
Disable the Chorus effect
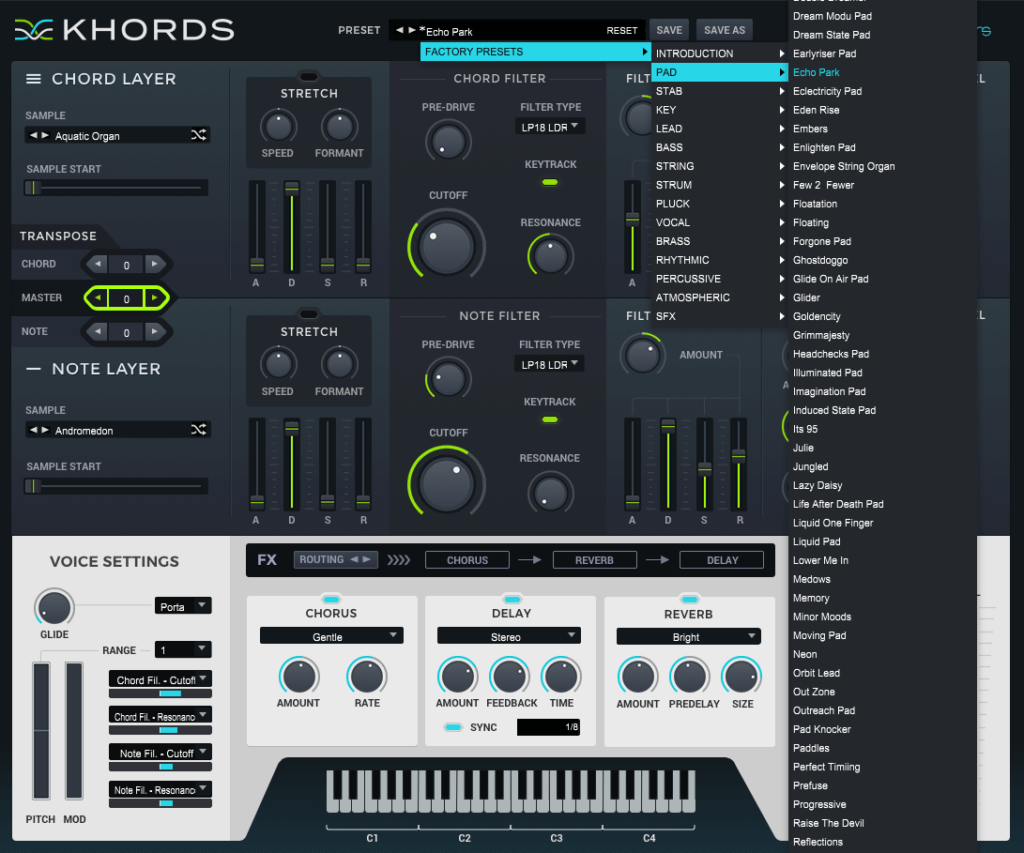tap(331, 599)
